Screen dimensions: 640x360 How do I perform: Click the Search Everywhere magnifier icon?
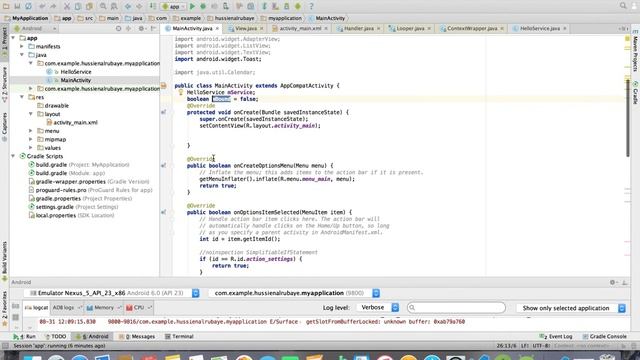pyautogui.click(x=623, y=6)
